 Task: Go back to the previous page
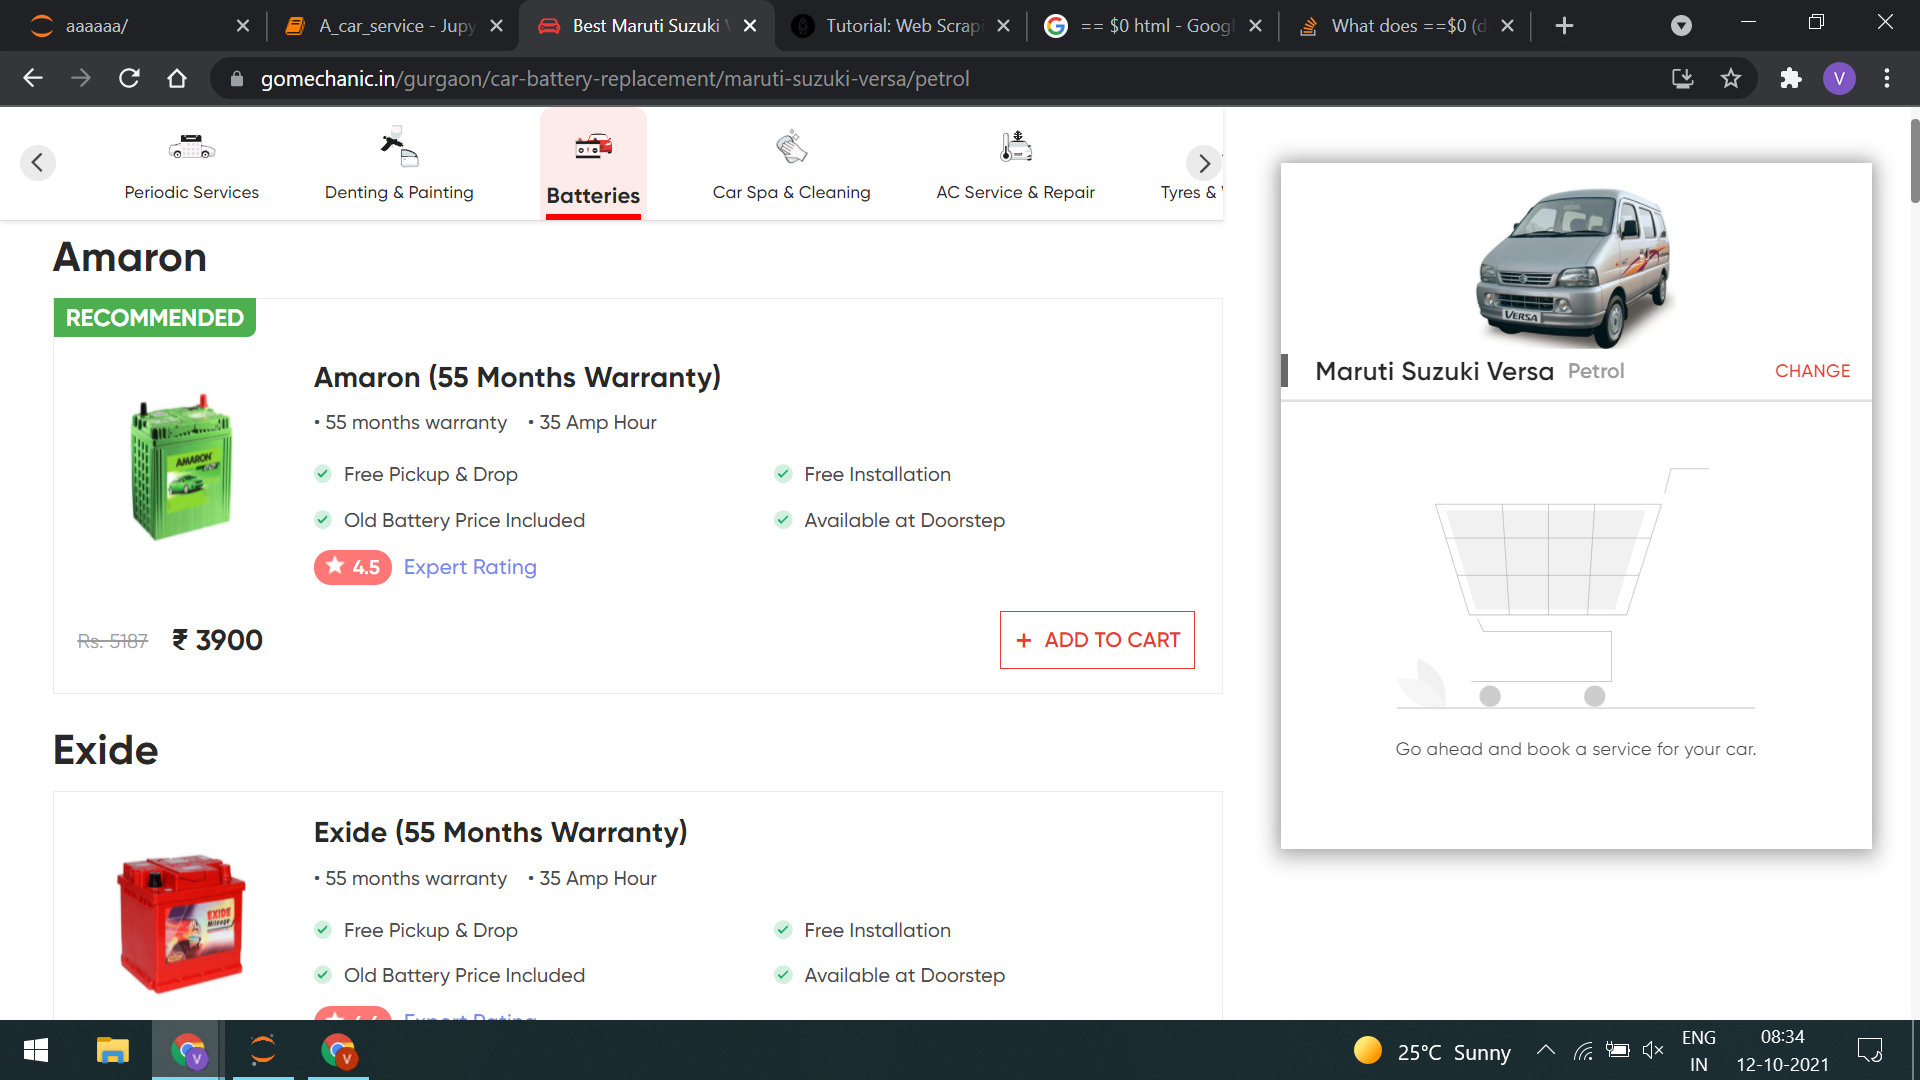[x=33, y=78]
